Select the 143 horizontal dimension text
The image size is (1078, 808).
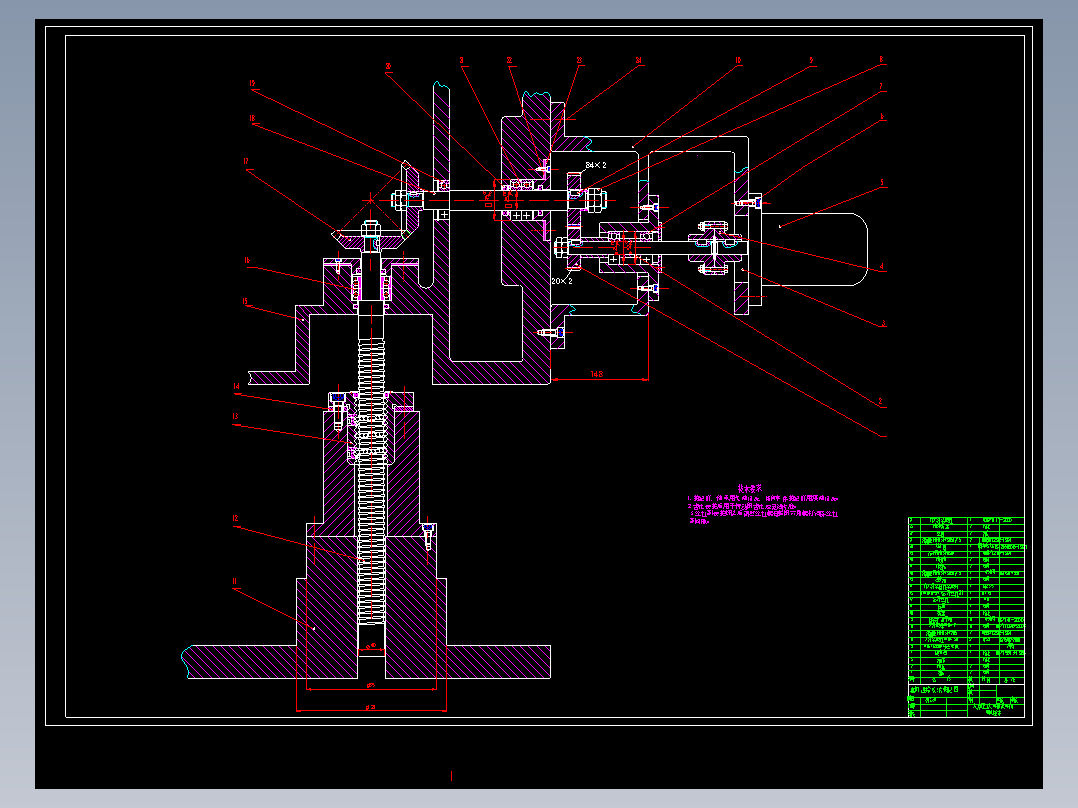click(x=597, y=374)
